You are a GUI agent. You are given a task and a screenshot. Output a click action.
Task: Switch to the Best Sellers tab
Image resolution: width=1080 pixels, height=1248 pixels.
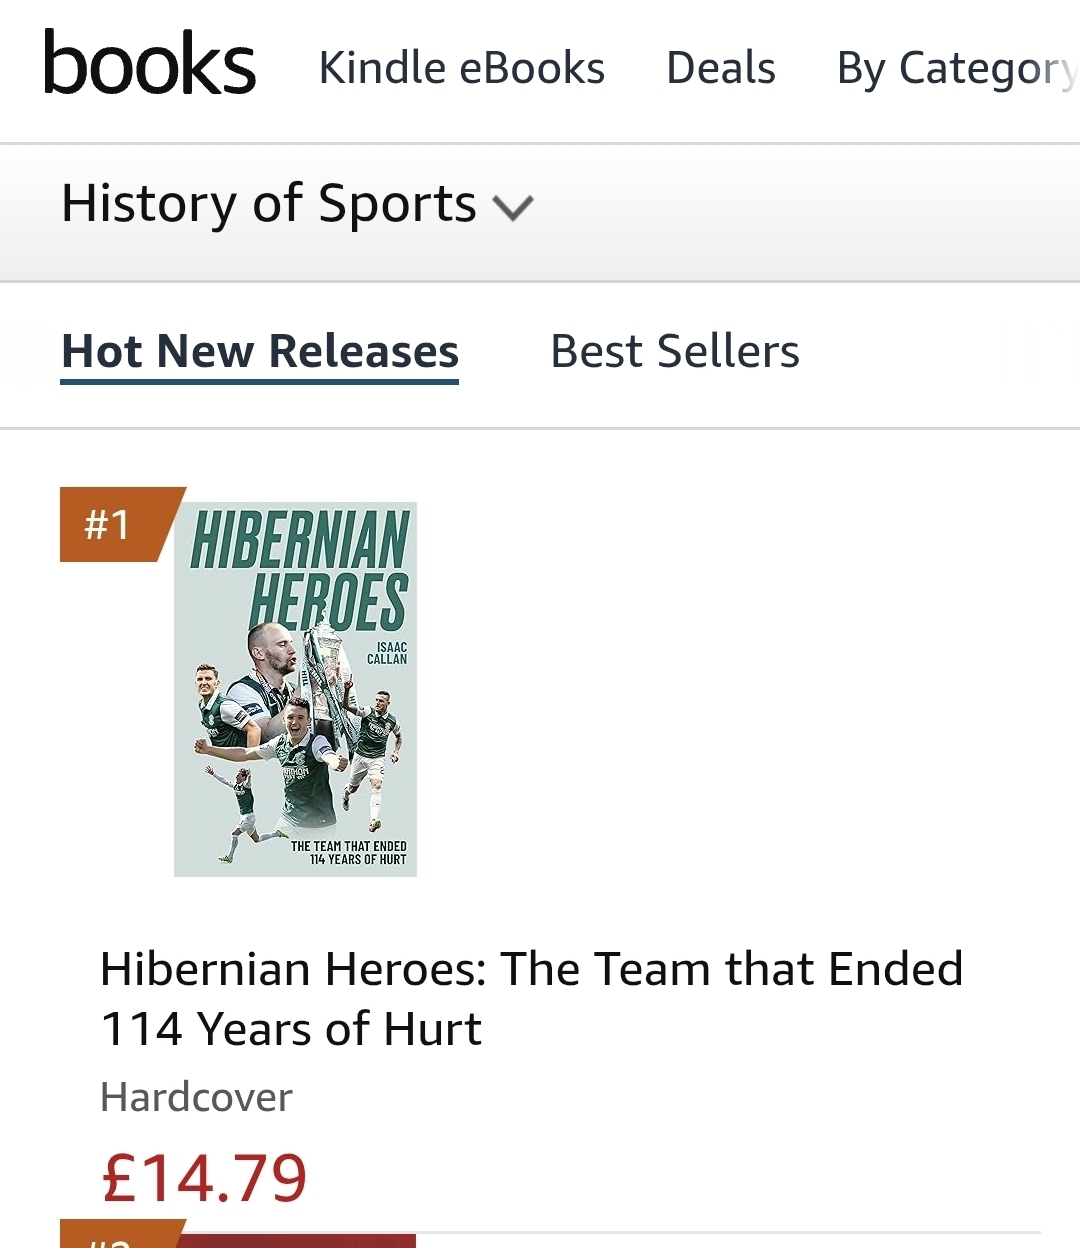675,352
